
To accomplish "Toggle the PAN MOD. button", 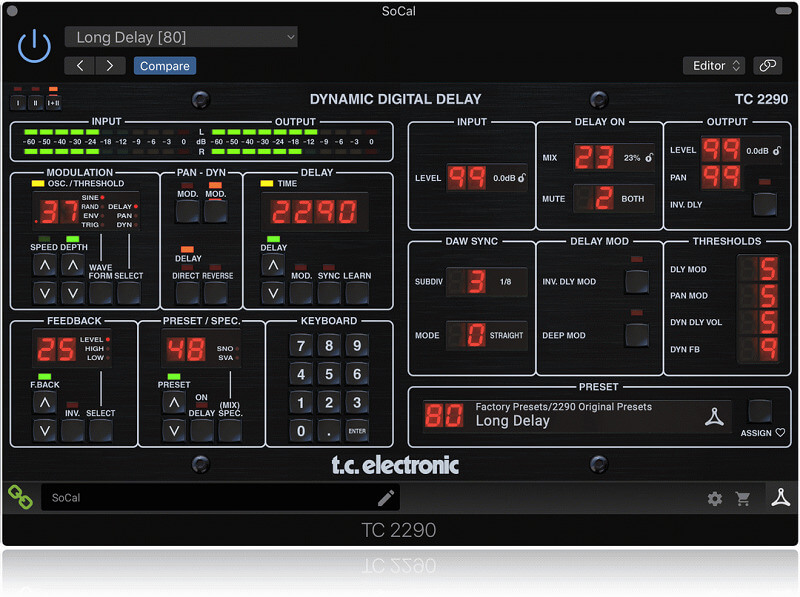I will (x=187, y=212).
